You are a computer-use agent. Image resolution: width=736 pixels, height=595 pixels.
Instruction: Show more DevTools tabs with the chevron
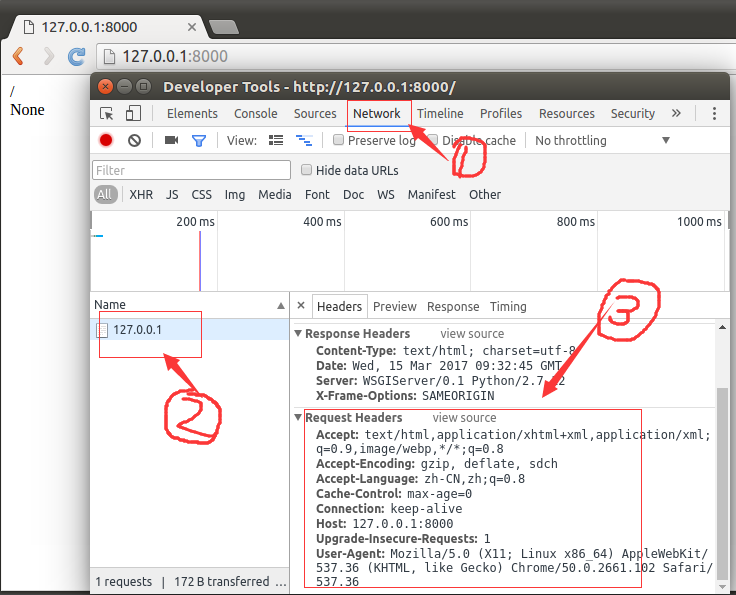click(676, 114)
